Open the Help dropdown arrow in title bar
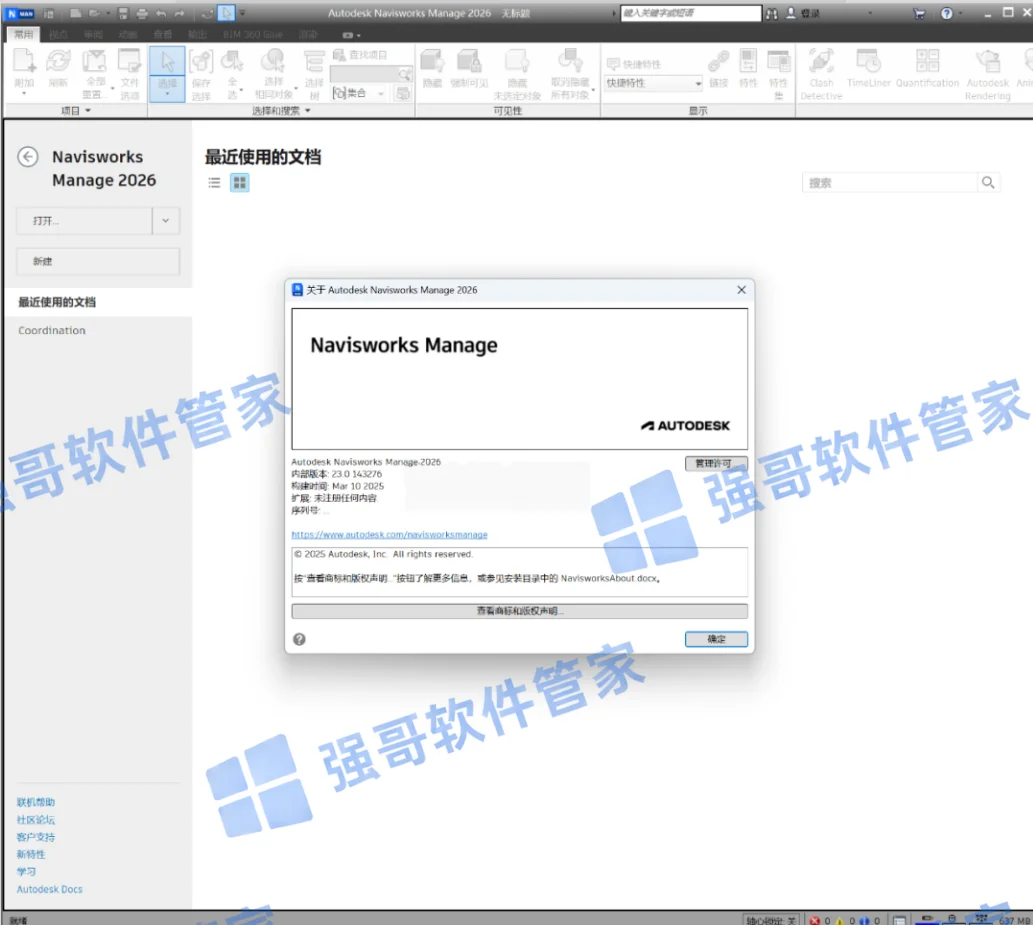This screenshot has width=1033, height=925. coord(960,13)
